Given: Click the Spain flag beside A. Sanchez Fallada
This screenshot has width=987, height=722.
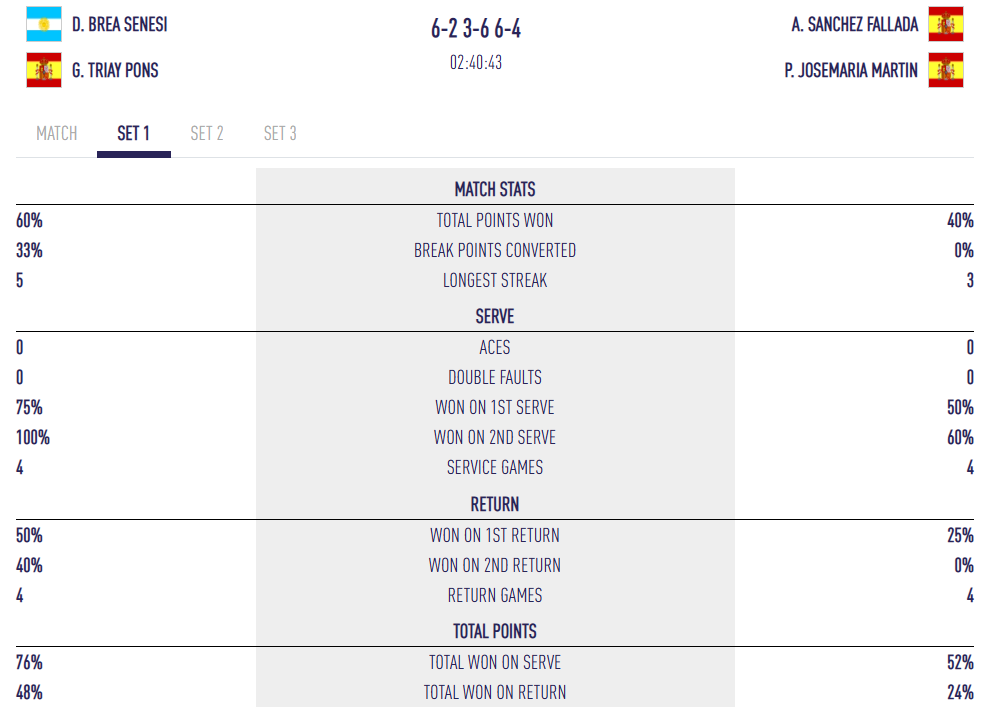Looking at the screenshot, I should pos(945,24).
